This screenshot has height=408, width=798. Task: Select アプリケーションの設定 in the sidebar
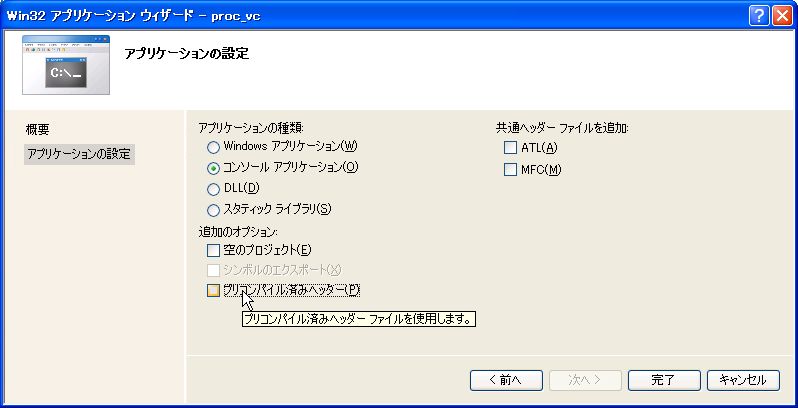tap(79, 154)
